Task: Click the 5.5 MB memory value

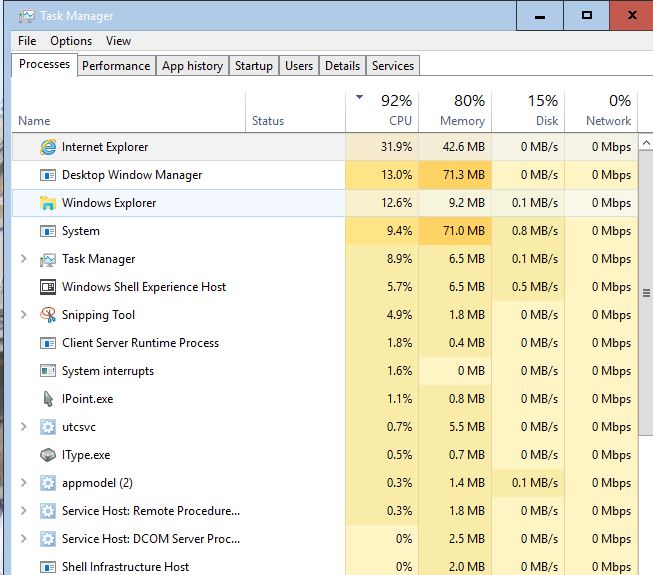Action: tap(467, 427)
